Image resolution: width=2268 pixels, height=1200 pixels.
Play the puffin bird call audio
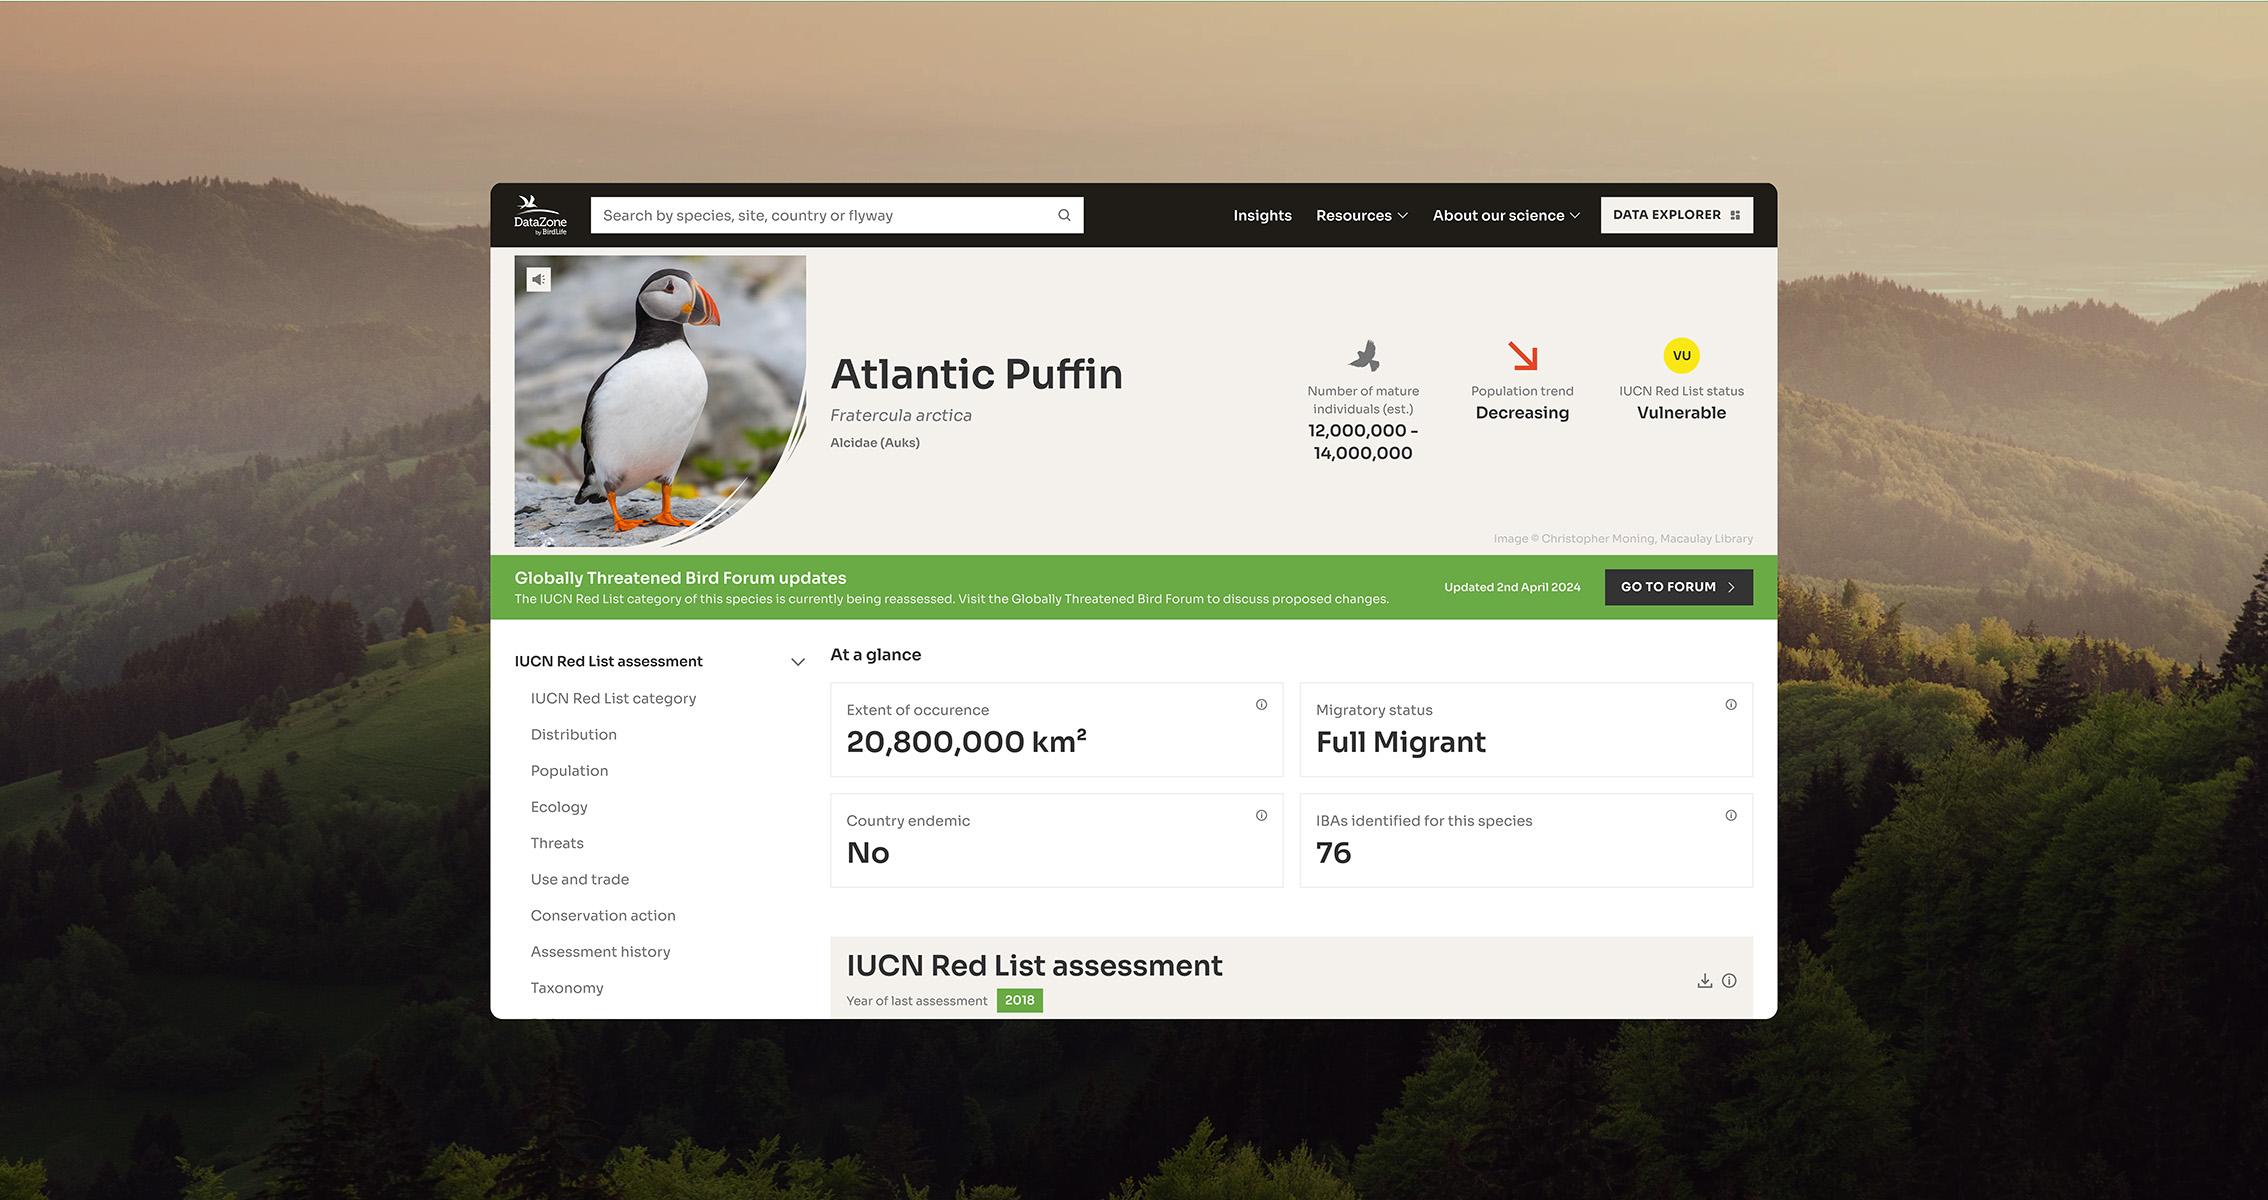539,280
